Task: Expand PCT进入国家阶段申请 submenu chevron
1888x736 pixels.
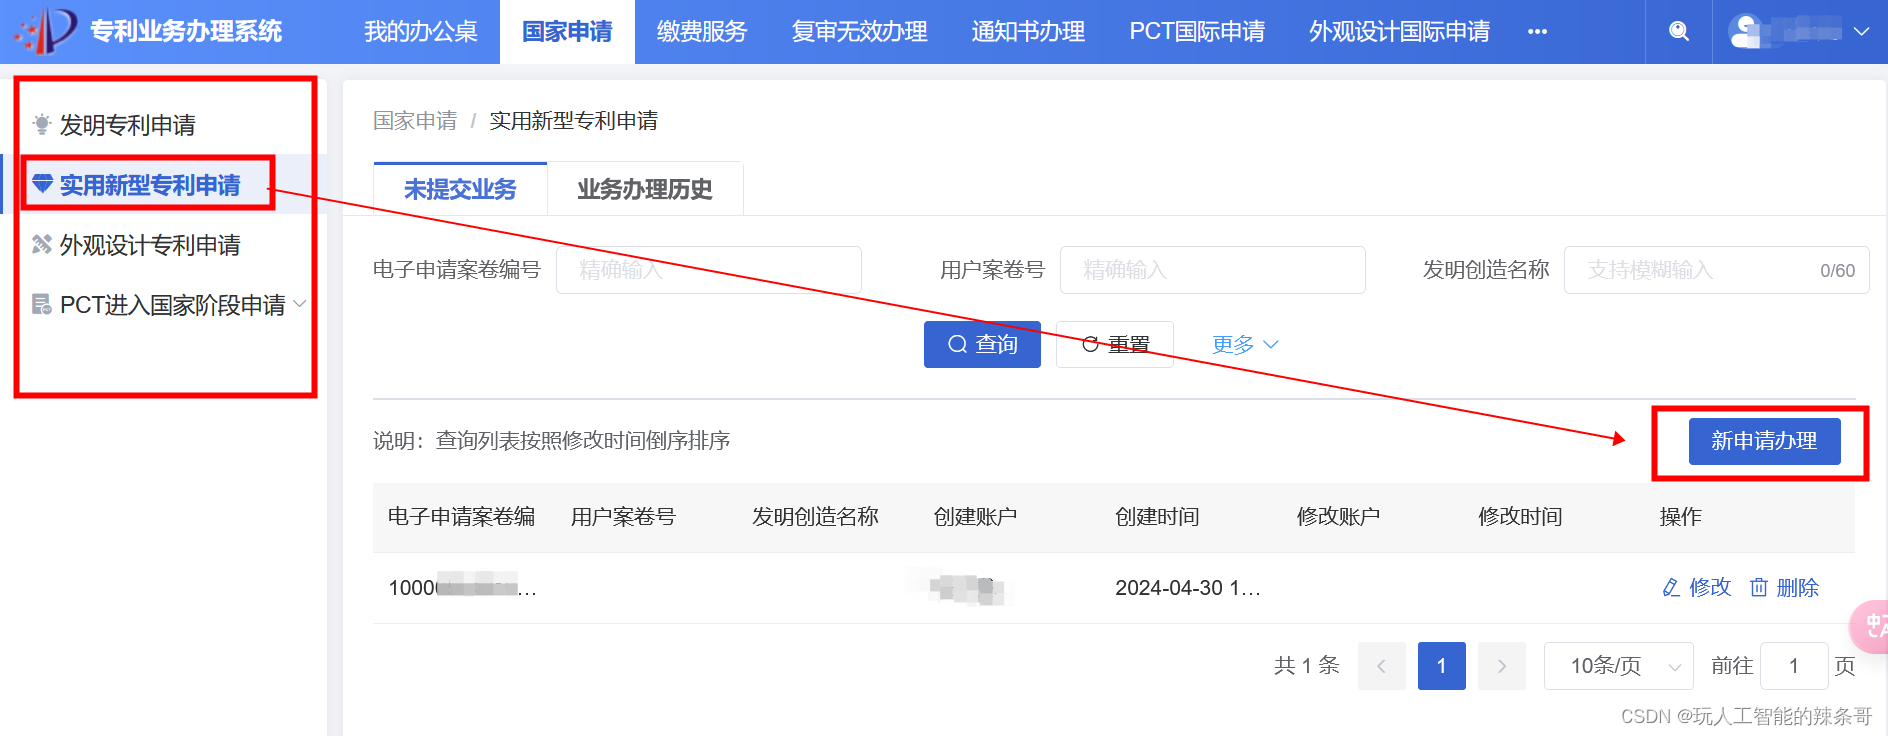Action: pos(300,303)
